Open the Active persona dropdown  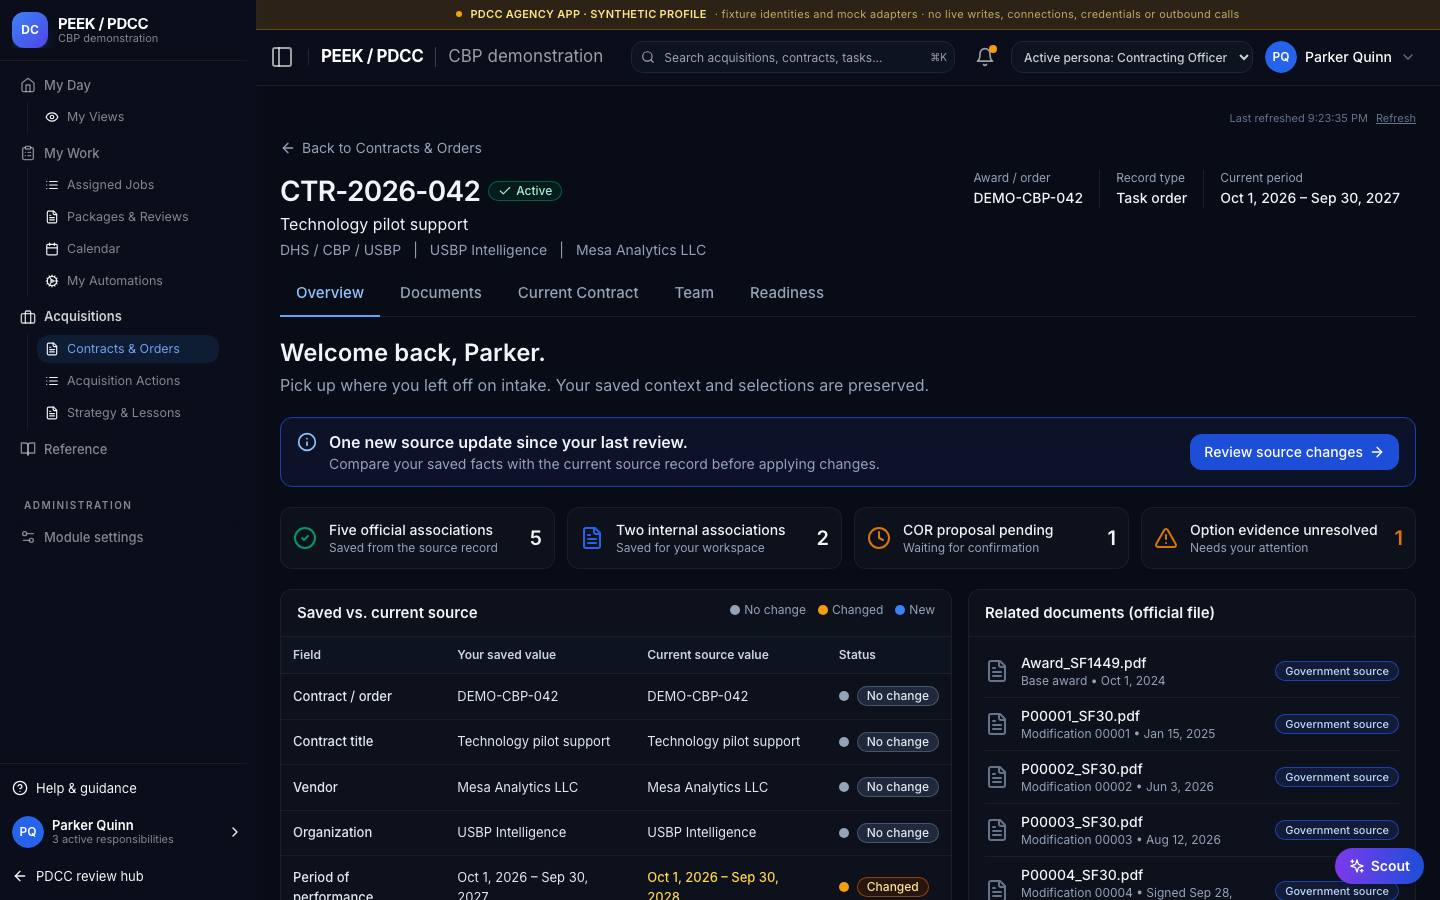(1132, 57)
